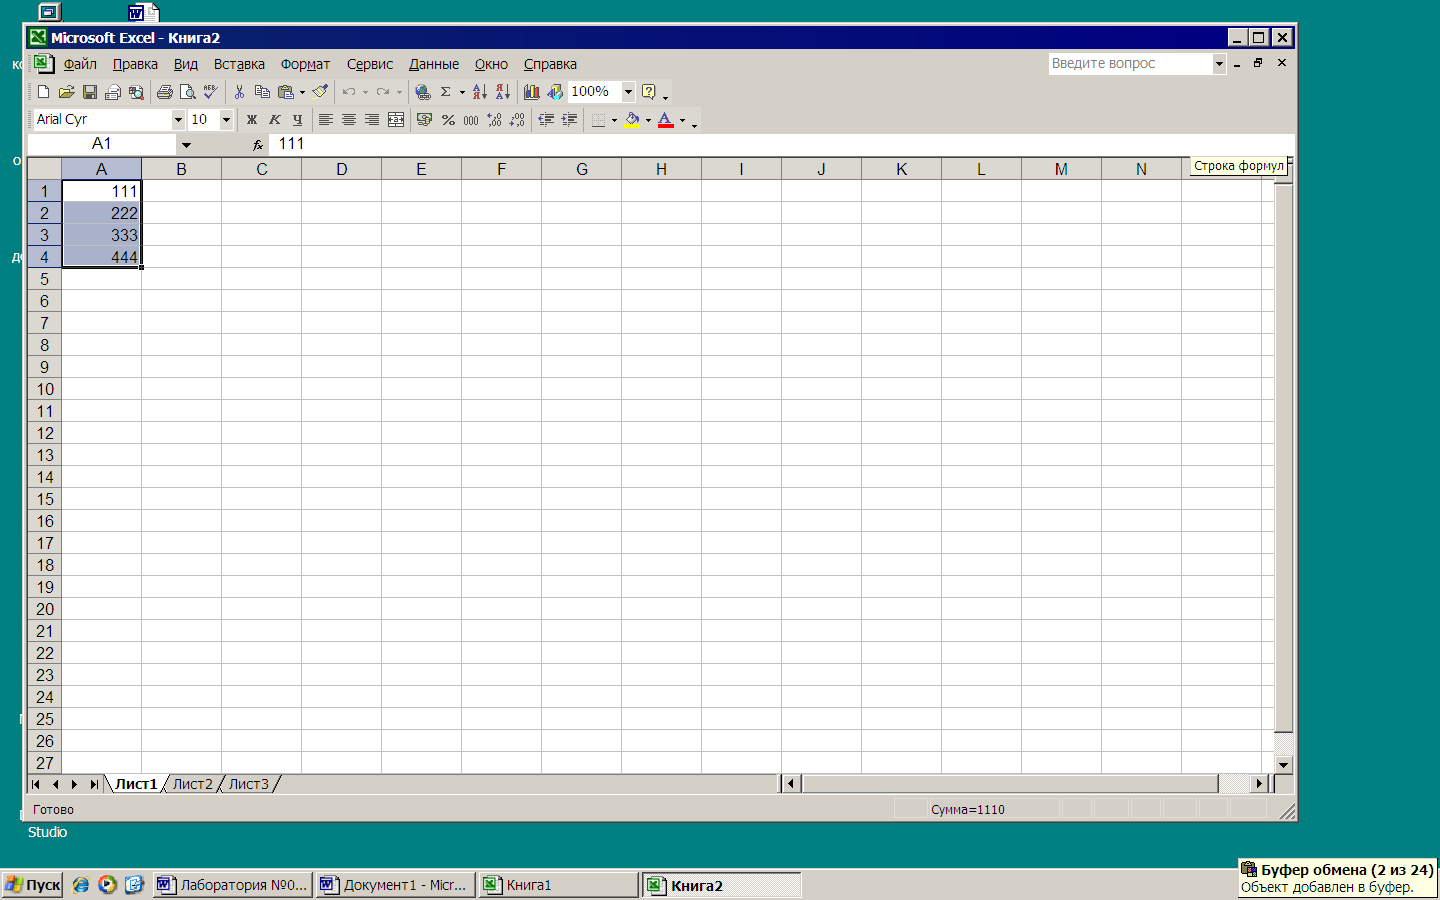Increase the decimal places
This screenshot has height=900, width=1440.
494,120
